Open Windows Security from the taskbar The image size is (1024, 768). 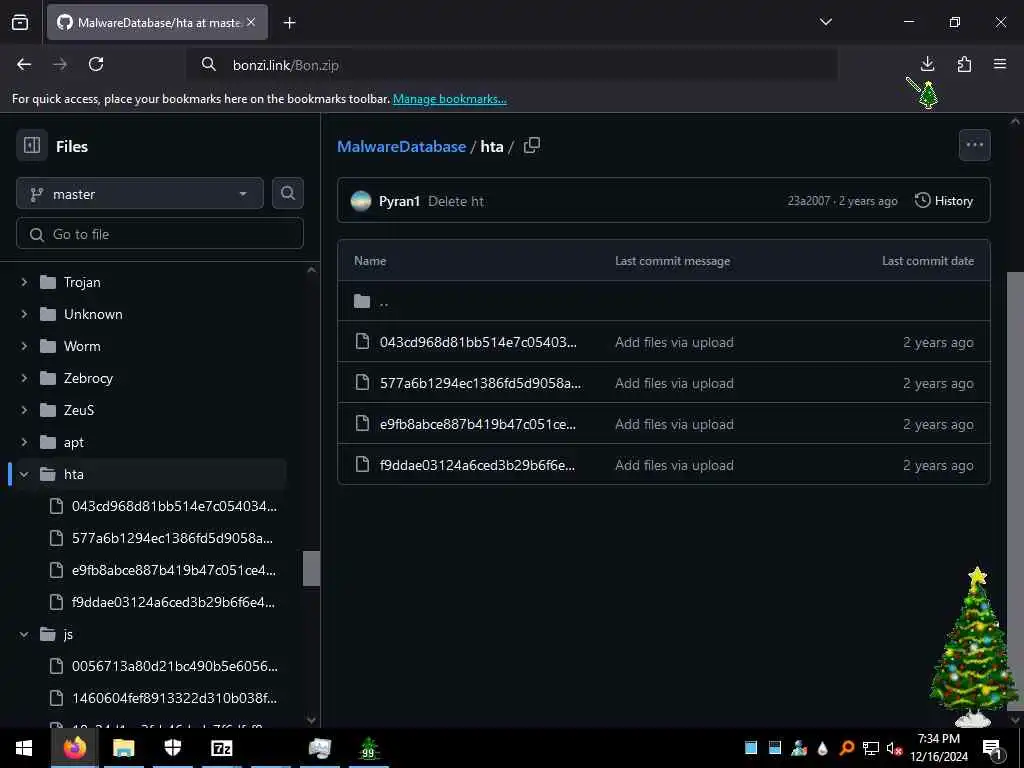[172, 748]
